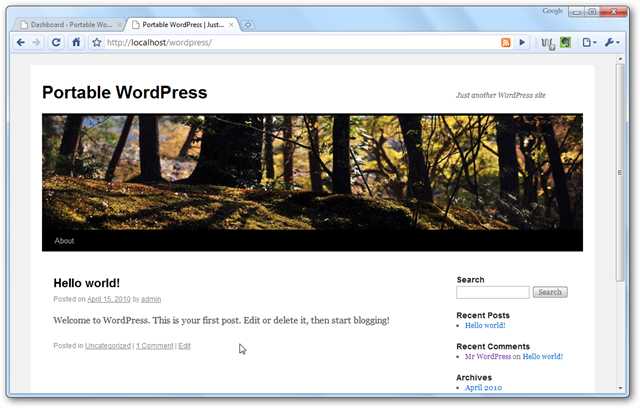Click the orange RSS feed icon
640x408 pixels.
[x=506, y=42]
